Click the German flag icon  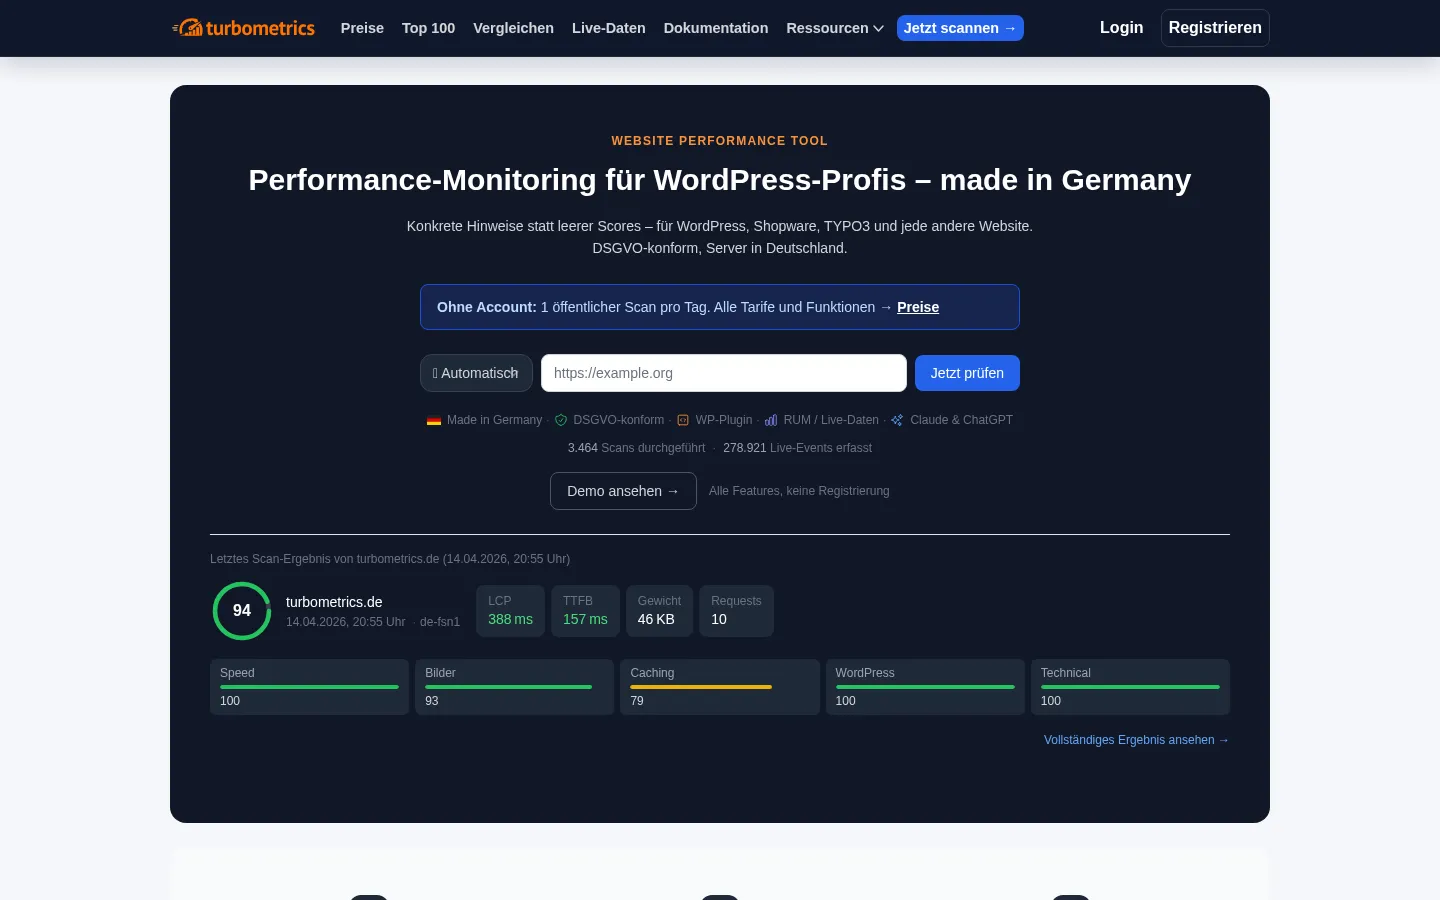434,421
